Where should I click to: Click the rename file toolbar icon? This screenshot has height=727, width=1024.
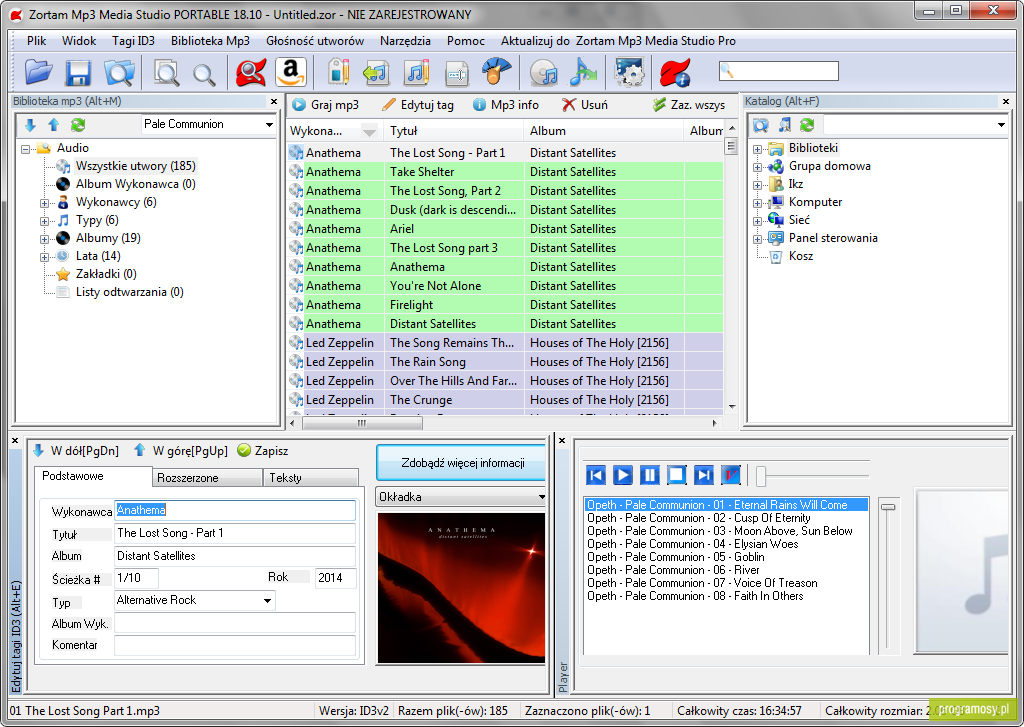pyautogui.click(x=457, y=73)
